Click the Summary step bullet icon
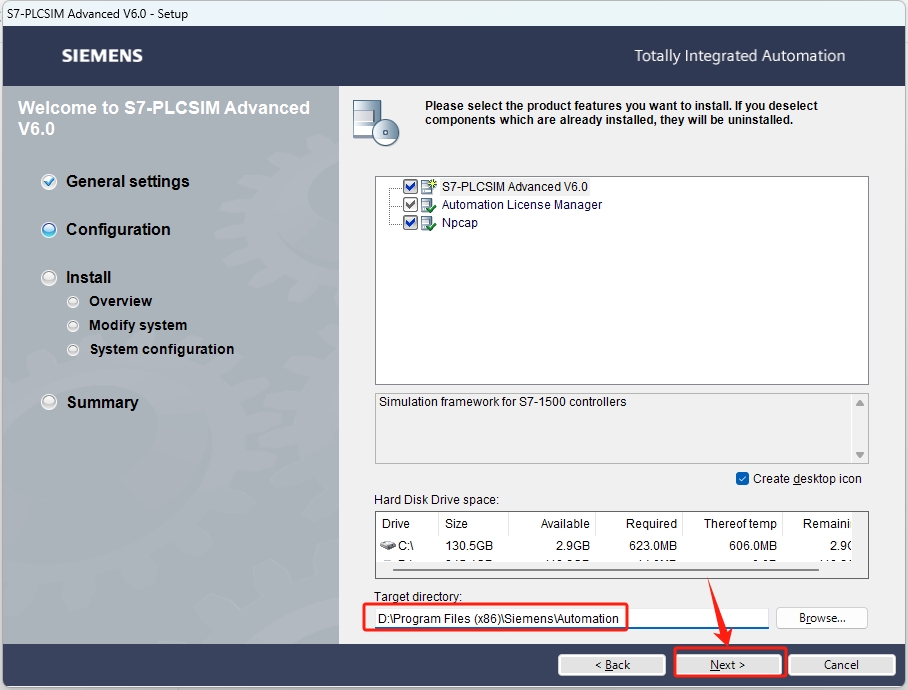908x690 pixels. pos(49,402)
